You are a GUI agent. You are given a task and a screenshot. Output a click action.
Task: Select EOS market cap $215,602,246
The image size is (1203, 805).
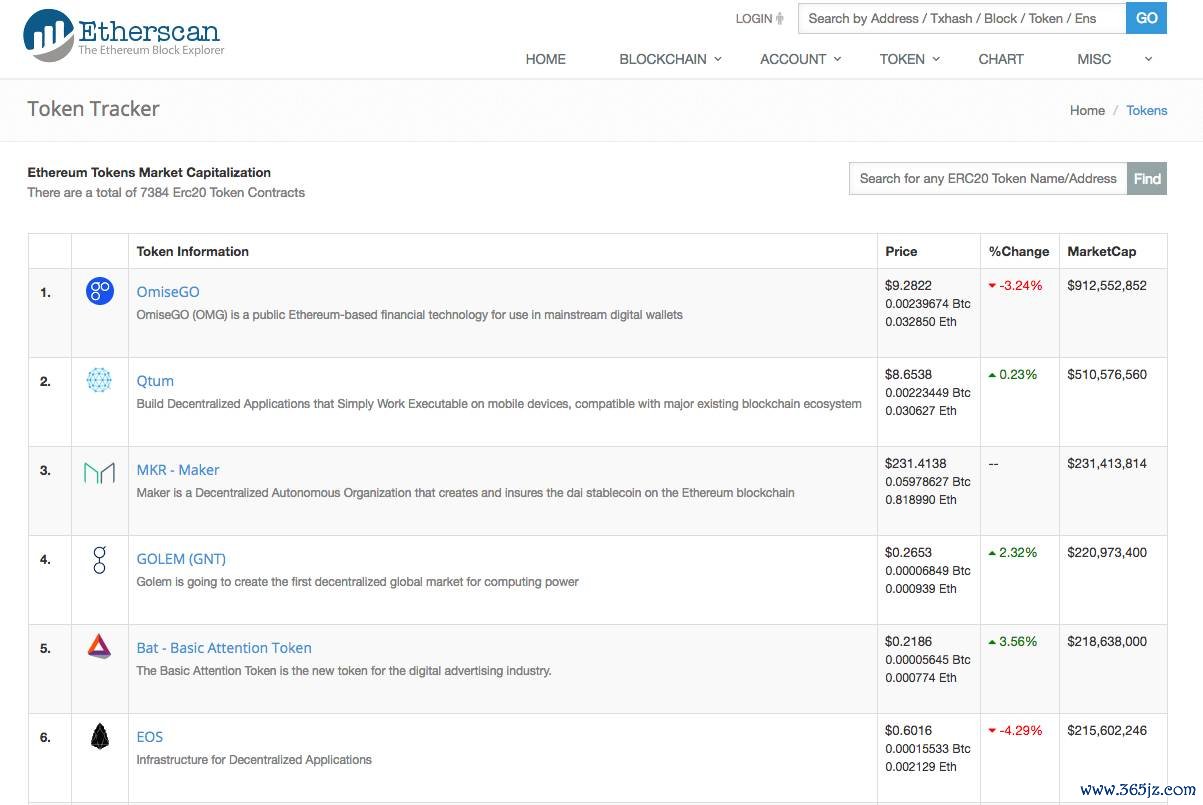tap(1107, 730)
